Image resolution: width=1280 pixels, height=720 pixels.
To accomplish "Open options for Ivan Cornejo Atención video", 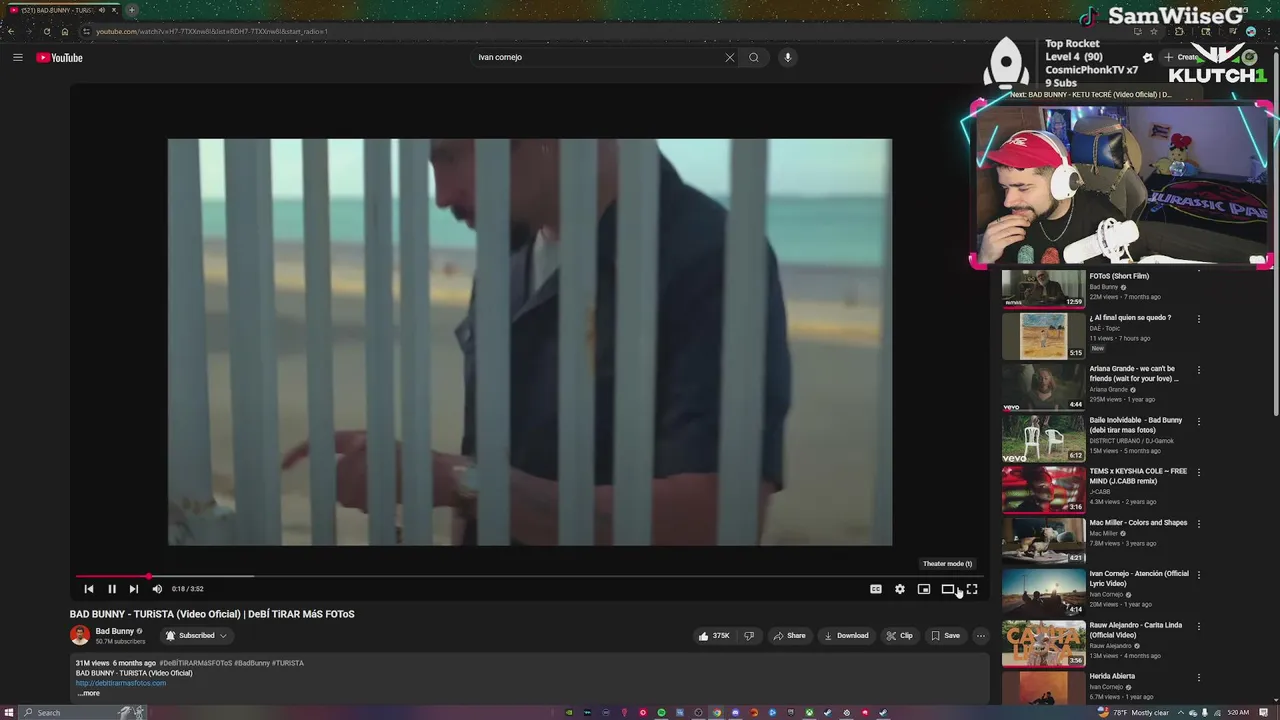I will 1199,575.
